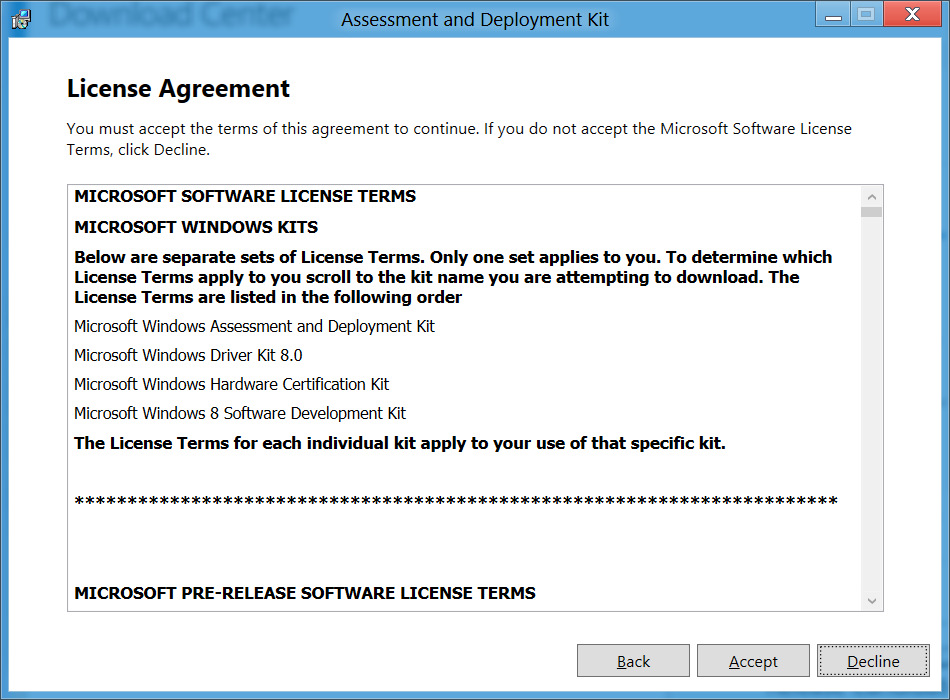
Task: Click the Windows 8 Software Development Kit line
Action: click(x=240, y=413)
